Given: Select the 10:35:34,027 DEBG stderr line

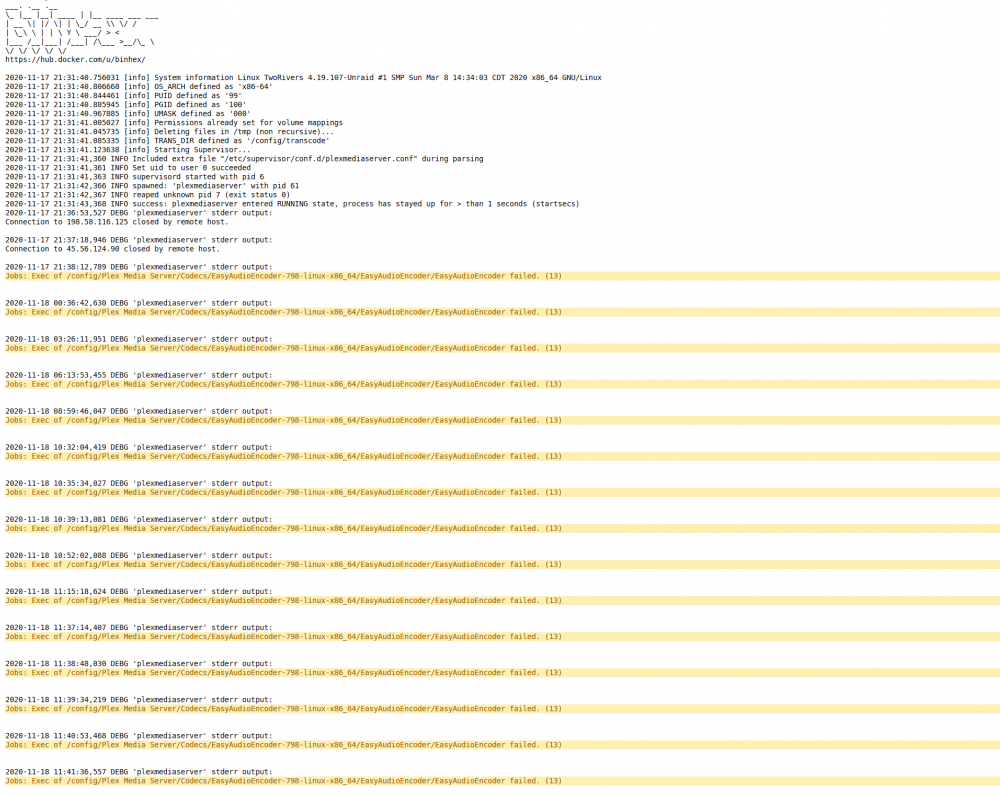Looking at the screenshot, I should click(138, 483).
